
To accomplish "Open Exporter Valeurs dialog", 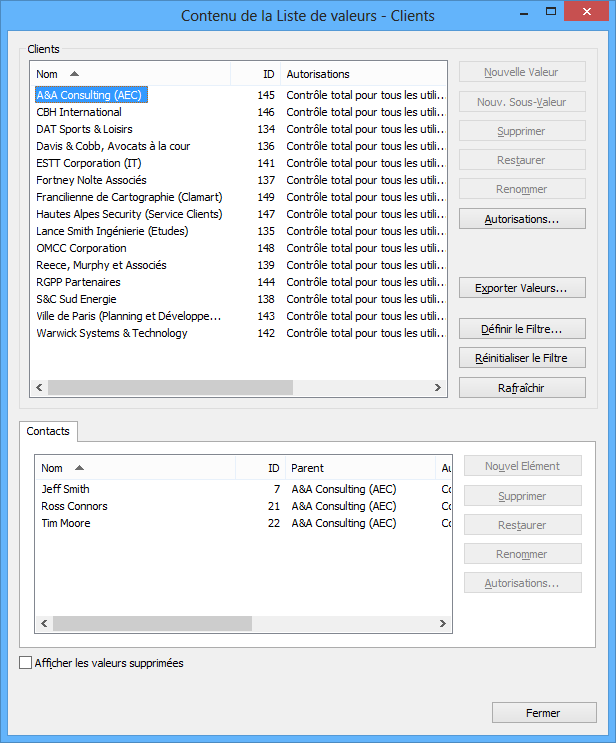I will [522, 288].
